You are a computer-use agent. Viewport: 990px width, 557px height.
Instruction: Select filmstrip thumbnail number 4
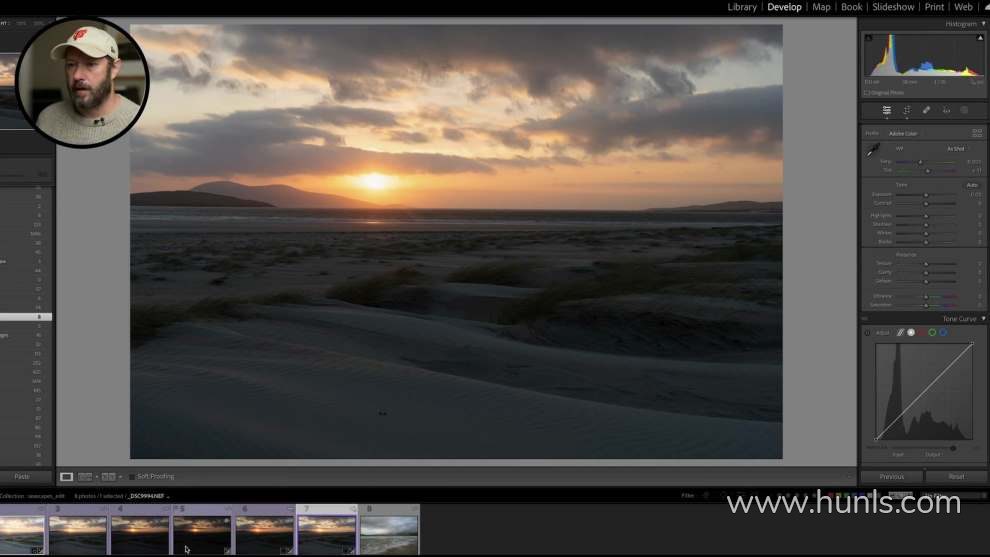pos(140,534)
